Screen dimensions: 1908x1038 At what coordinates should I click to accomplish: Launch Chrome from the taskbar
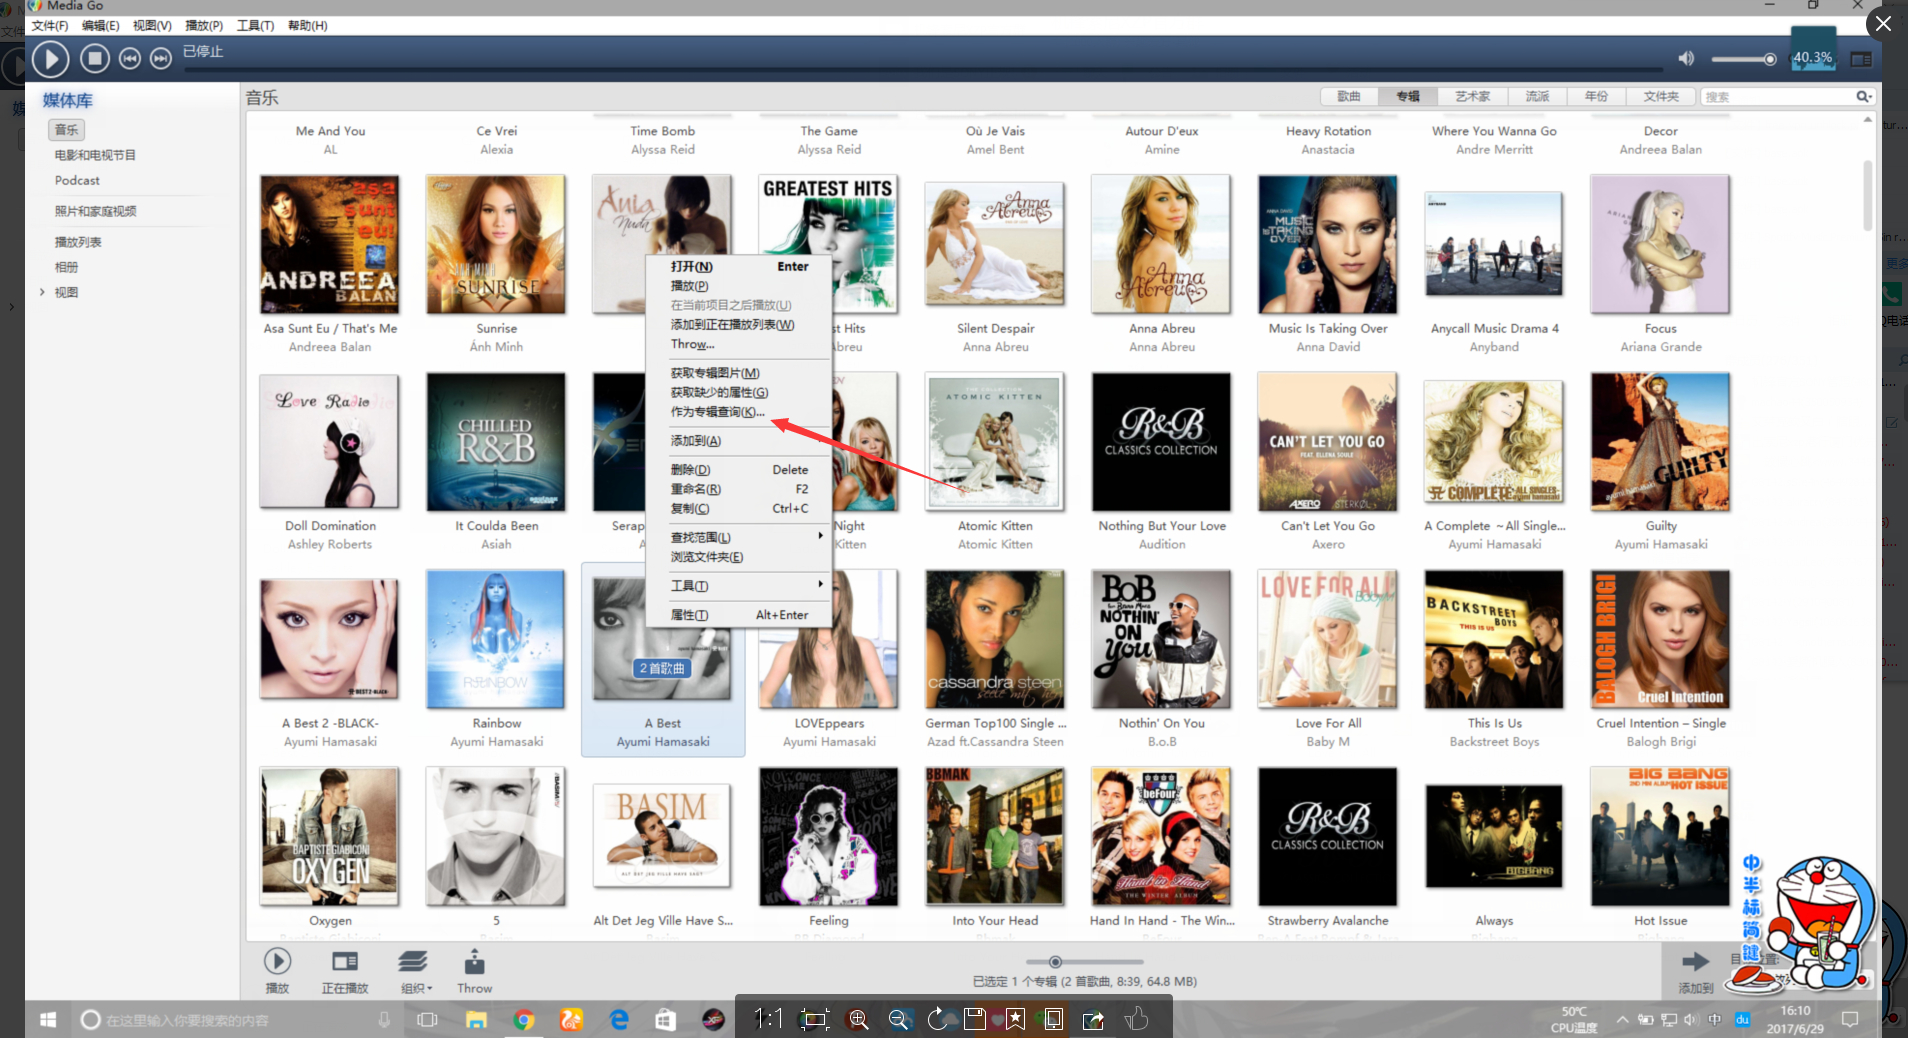[523, 1020]
